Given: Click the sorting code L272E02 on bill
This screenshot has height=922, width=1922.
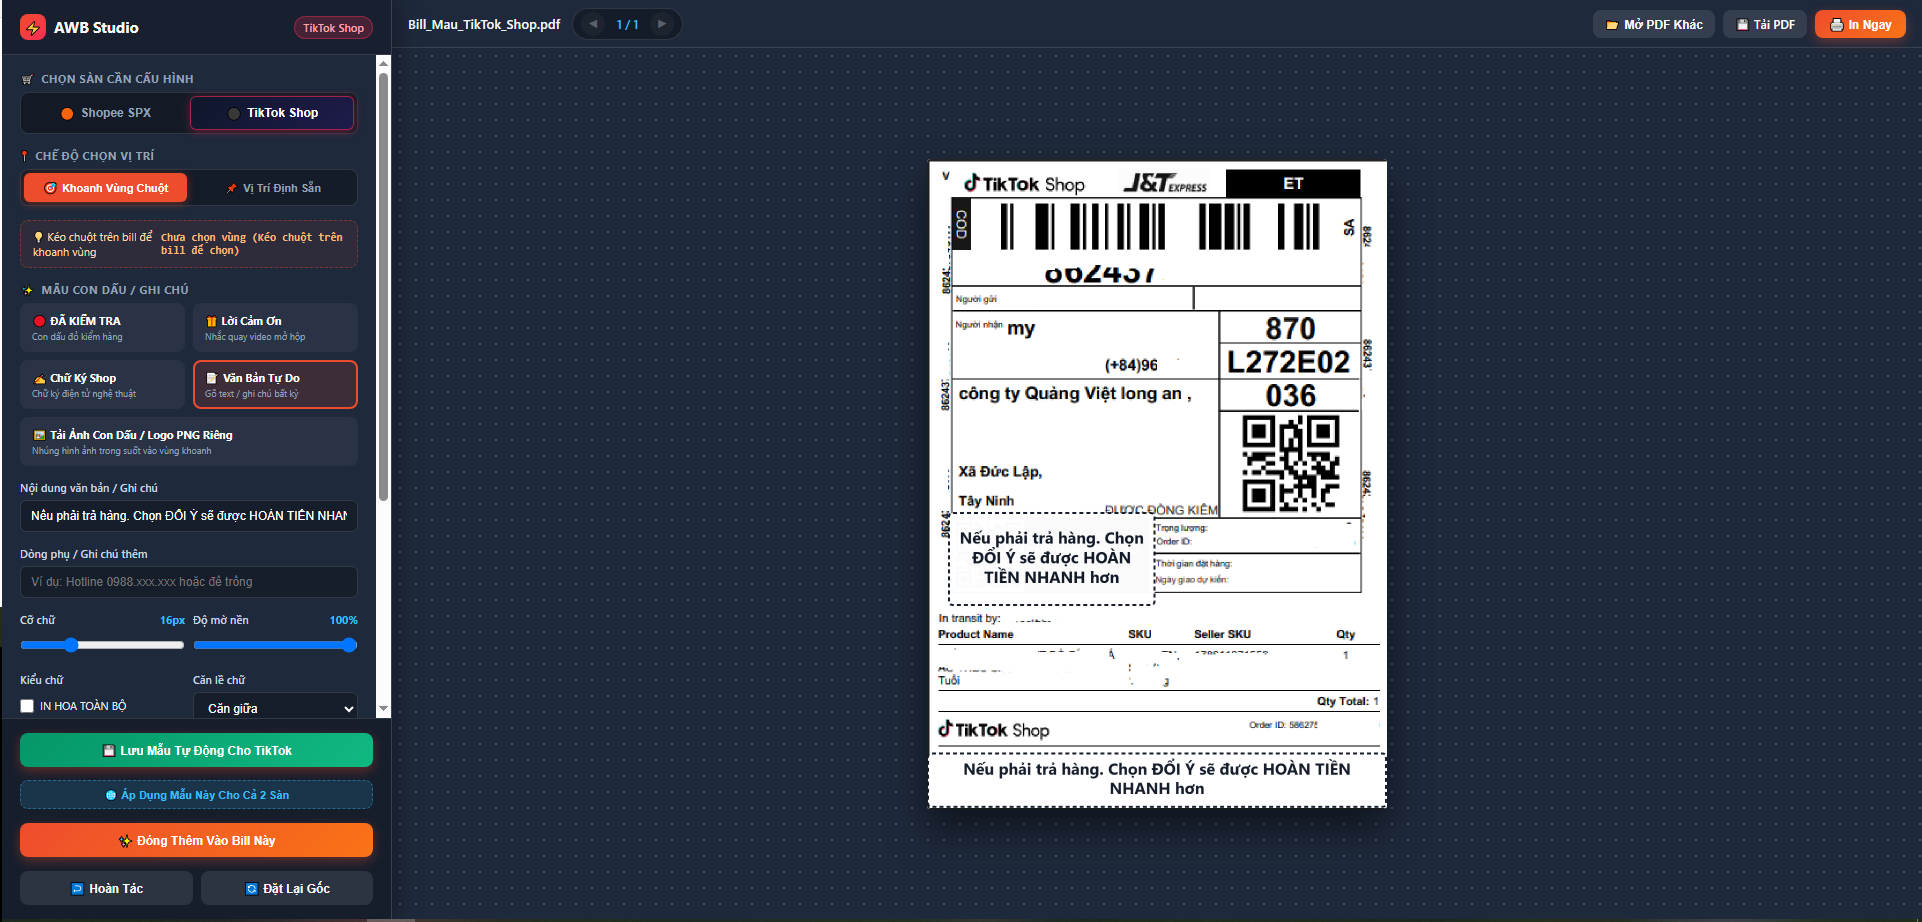Looking at the screenshot, I should click(x=1288, y=362).
